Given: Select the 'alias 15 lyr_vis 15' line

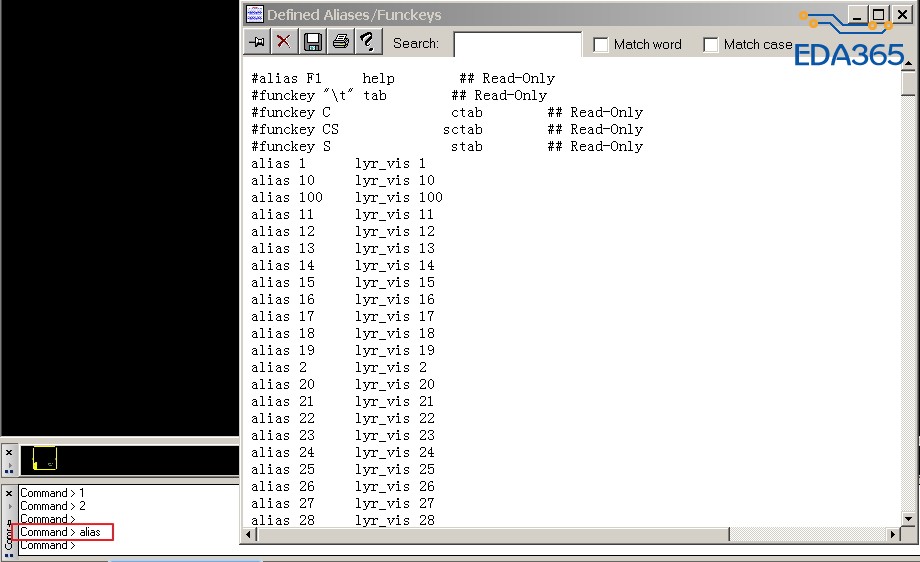Looking at the screenshot, I should 343,283.
